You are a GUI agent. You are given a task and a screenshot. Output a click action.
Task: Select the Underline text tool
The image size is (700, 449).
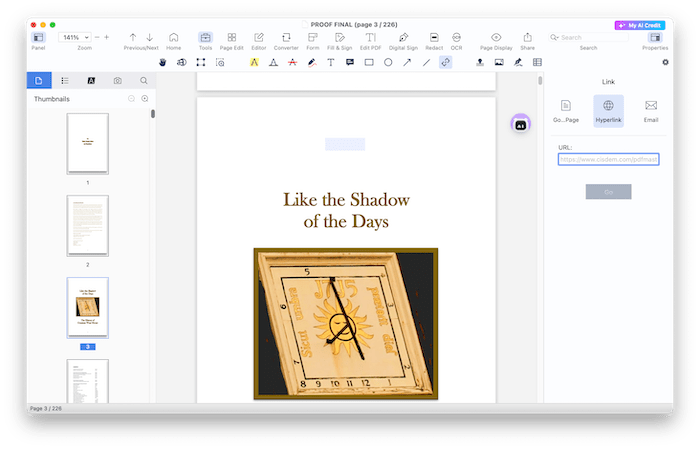click(273, 62)
